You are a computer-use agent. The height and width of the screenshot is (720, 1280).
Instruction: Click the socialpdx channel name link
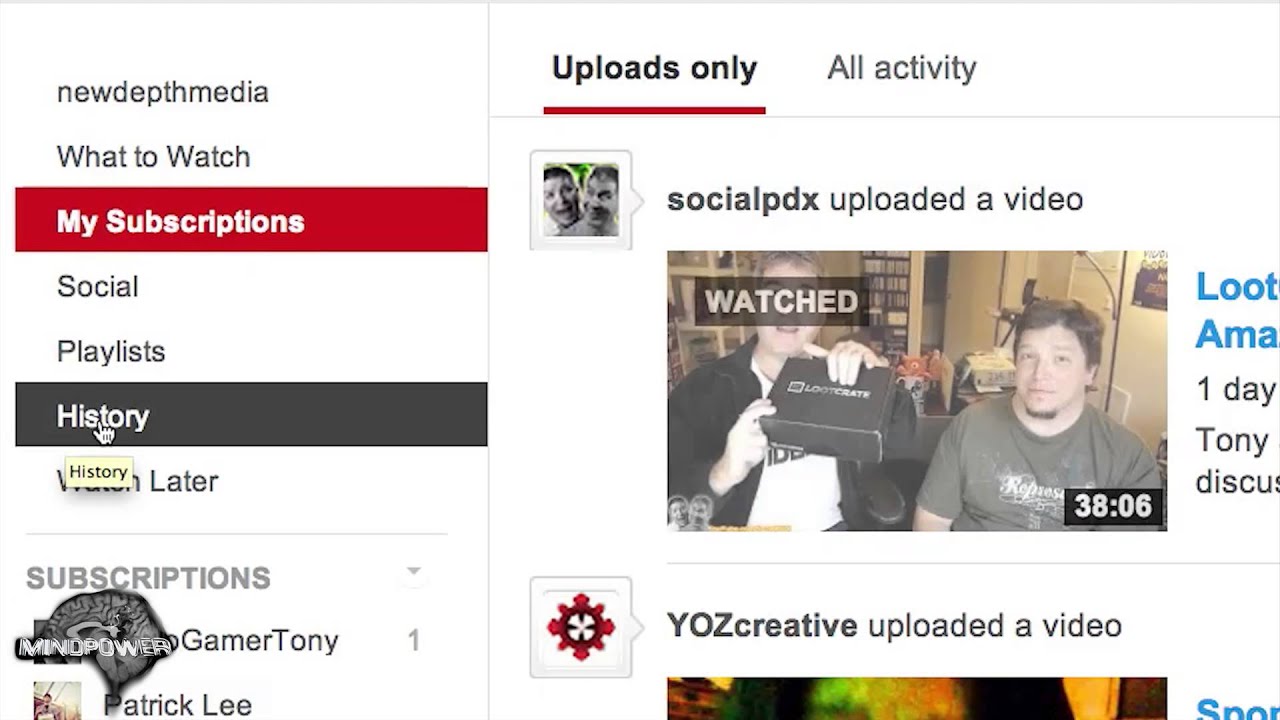click(x=743, y=199)
